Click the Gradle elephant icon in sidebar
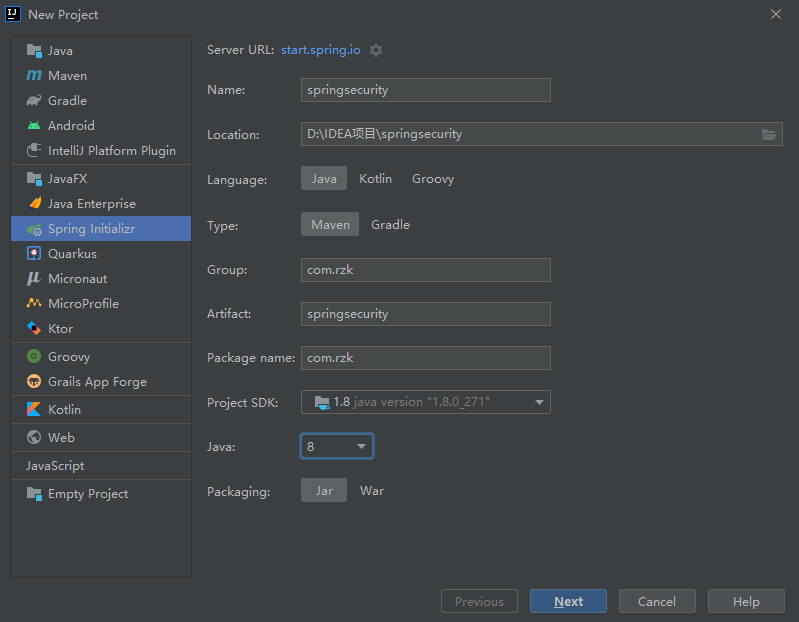 [x=34, y=101]
